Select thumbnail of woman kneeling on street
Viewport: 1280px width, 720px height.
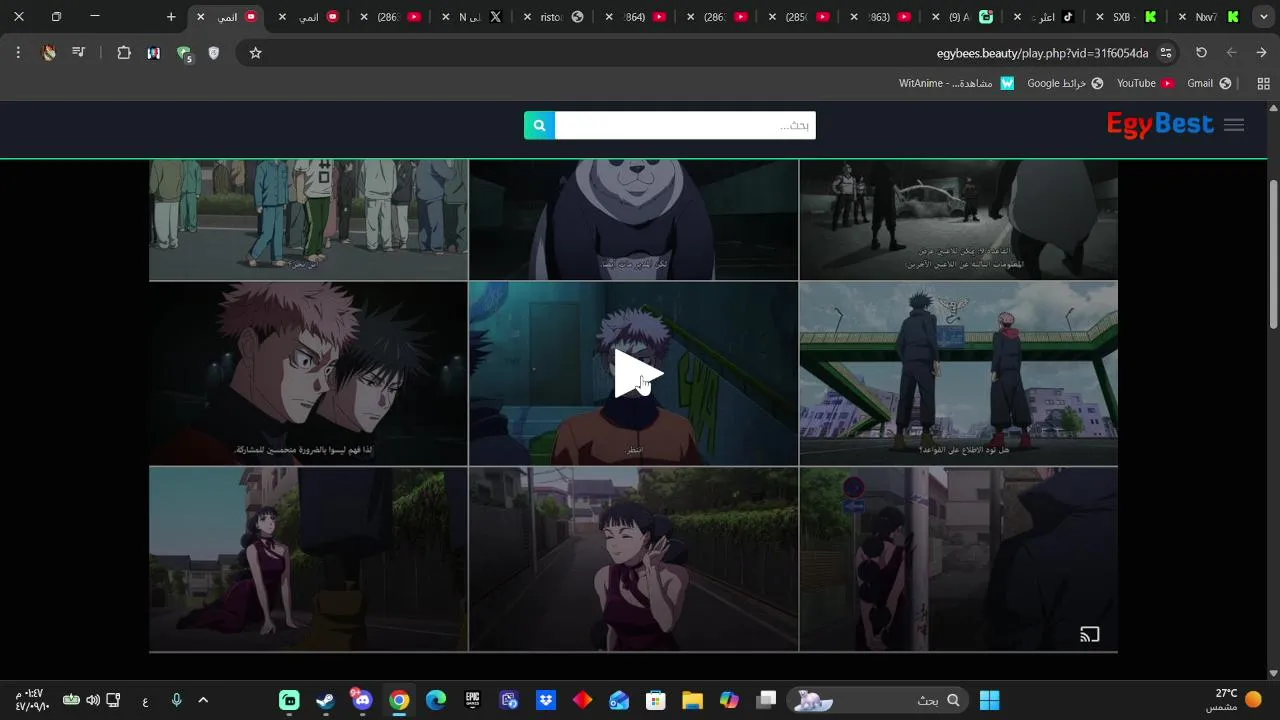pyautogui.click(x=308, y=559)
